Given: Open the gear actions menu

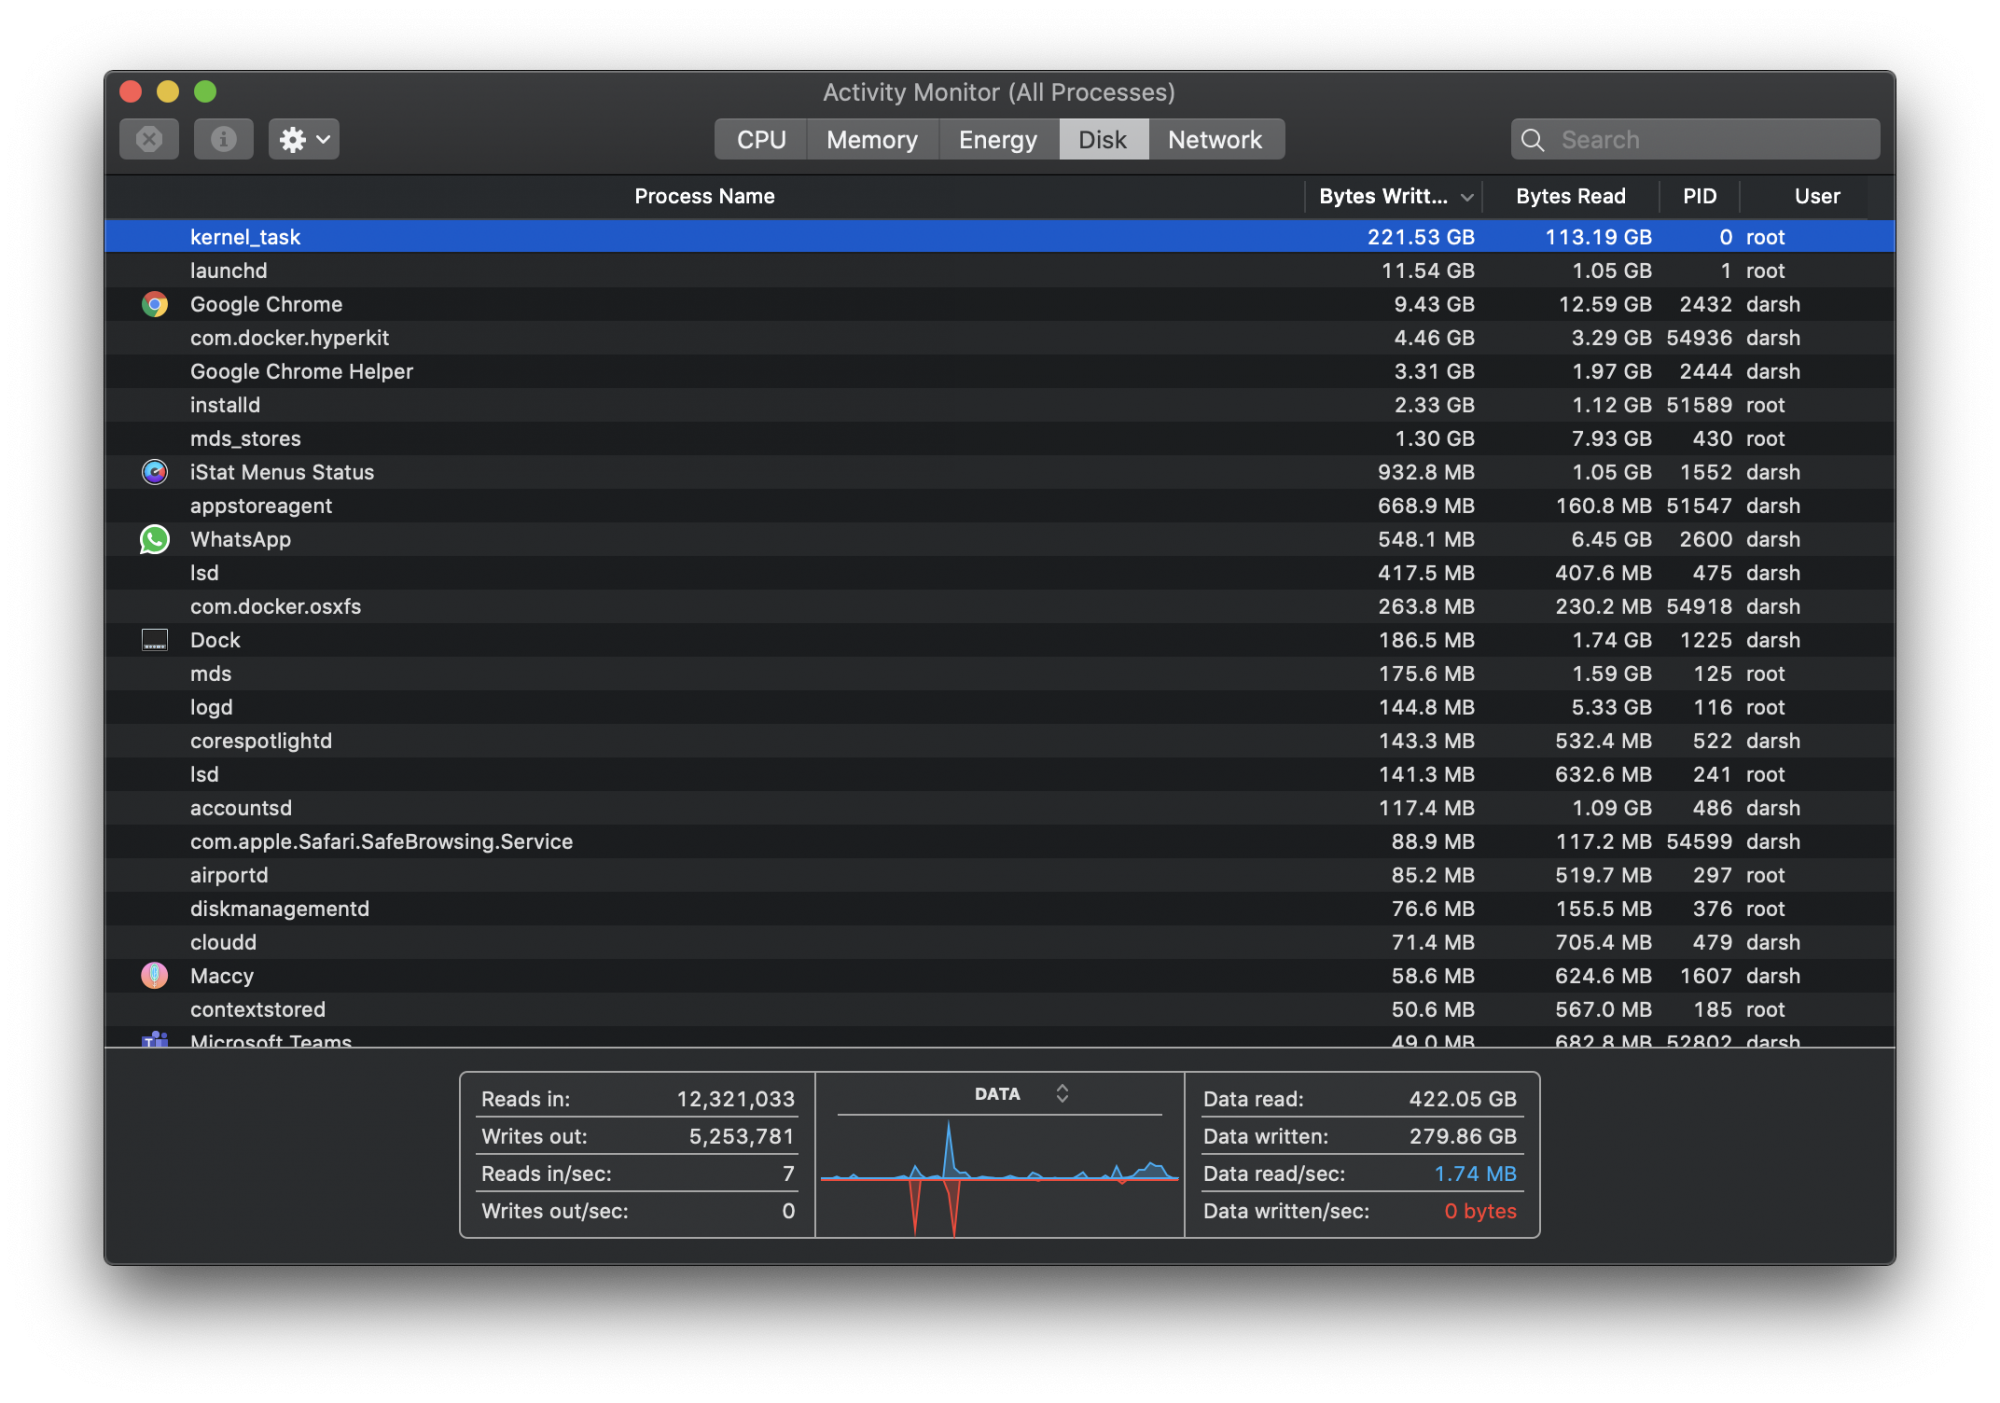Looking at the screenshot, I should pyautogui.click(x=304, y=139).
